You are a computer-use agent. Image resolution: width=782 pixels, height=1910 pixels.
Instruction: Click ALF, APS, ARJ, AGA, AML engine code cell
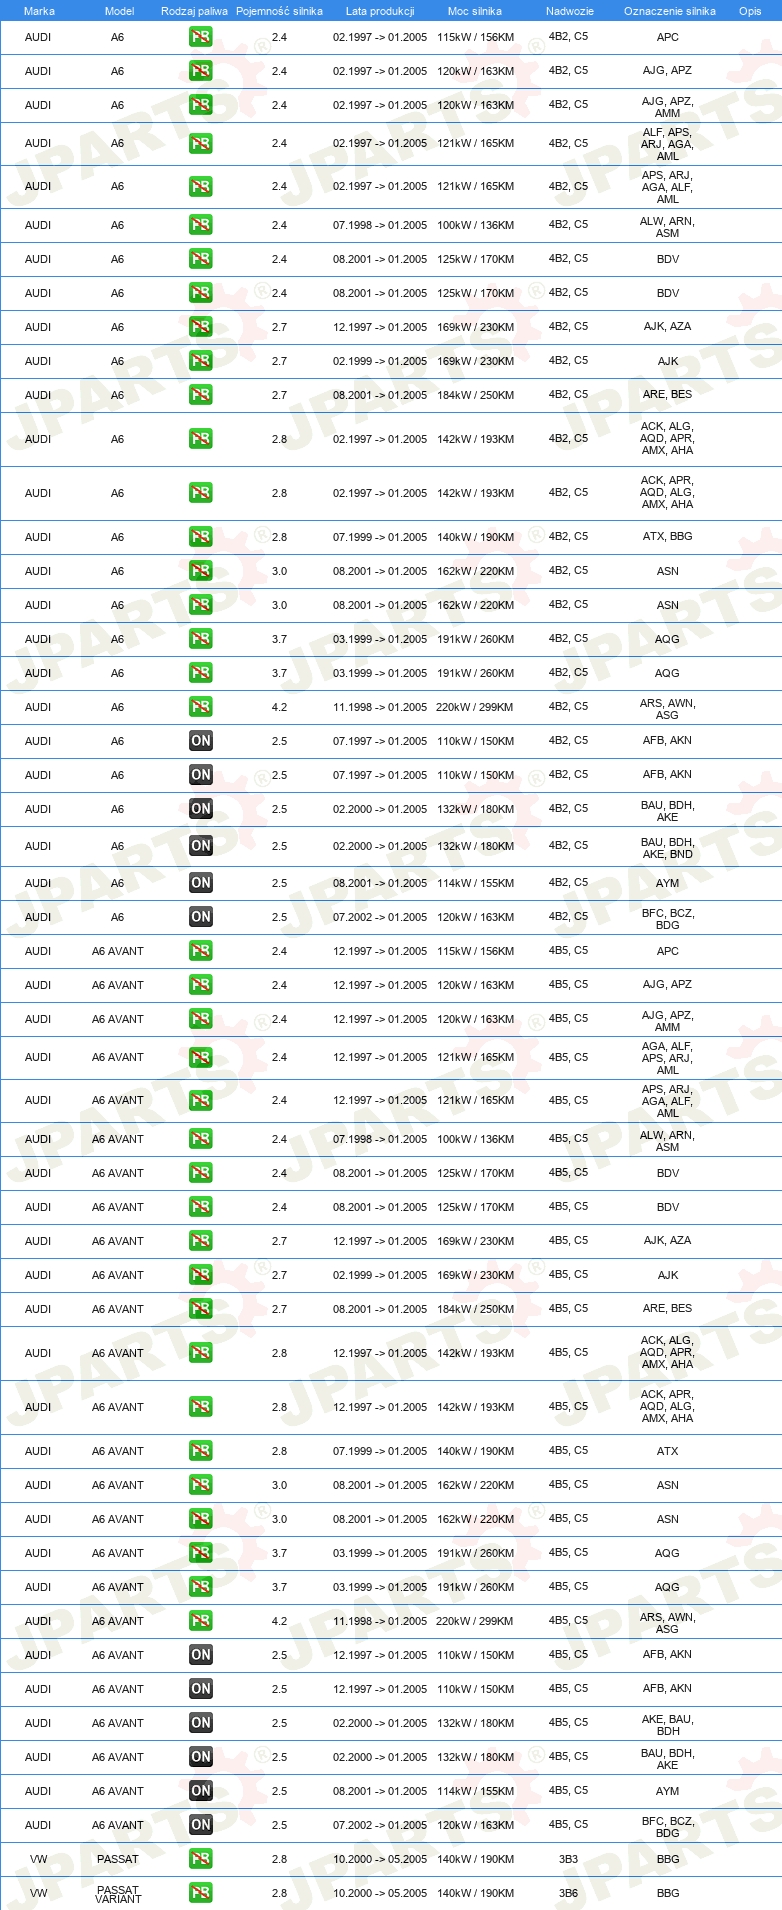(x=668, y=144)
